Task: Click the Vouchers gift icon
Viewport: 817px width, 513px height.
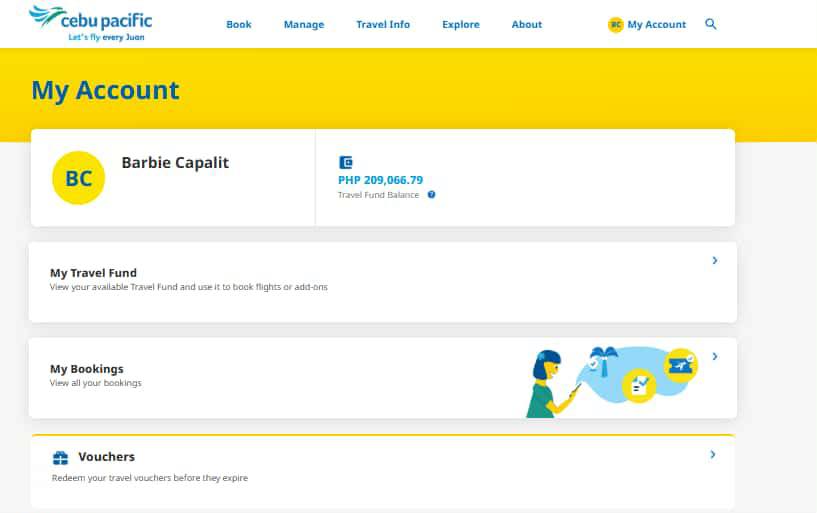Action: click(60, 458)
